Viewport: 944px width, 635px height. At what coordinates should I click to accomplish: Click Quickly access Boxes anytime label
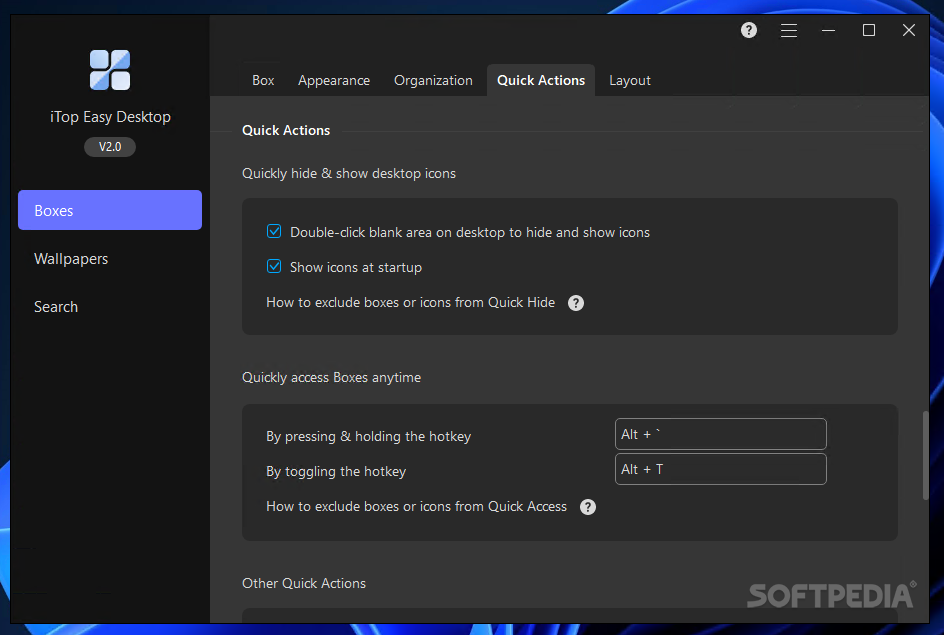331,377
